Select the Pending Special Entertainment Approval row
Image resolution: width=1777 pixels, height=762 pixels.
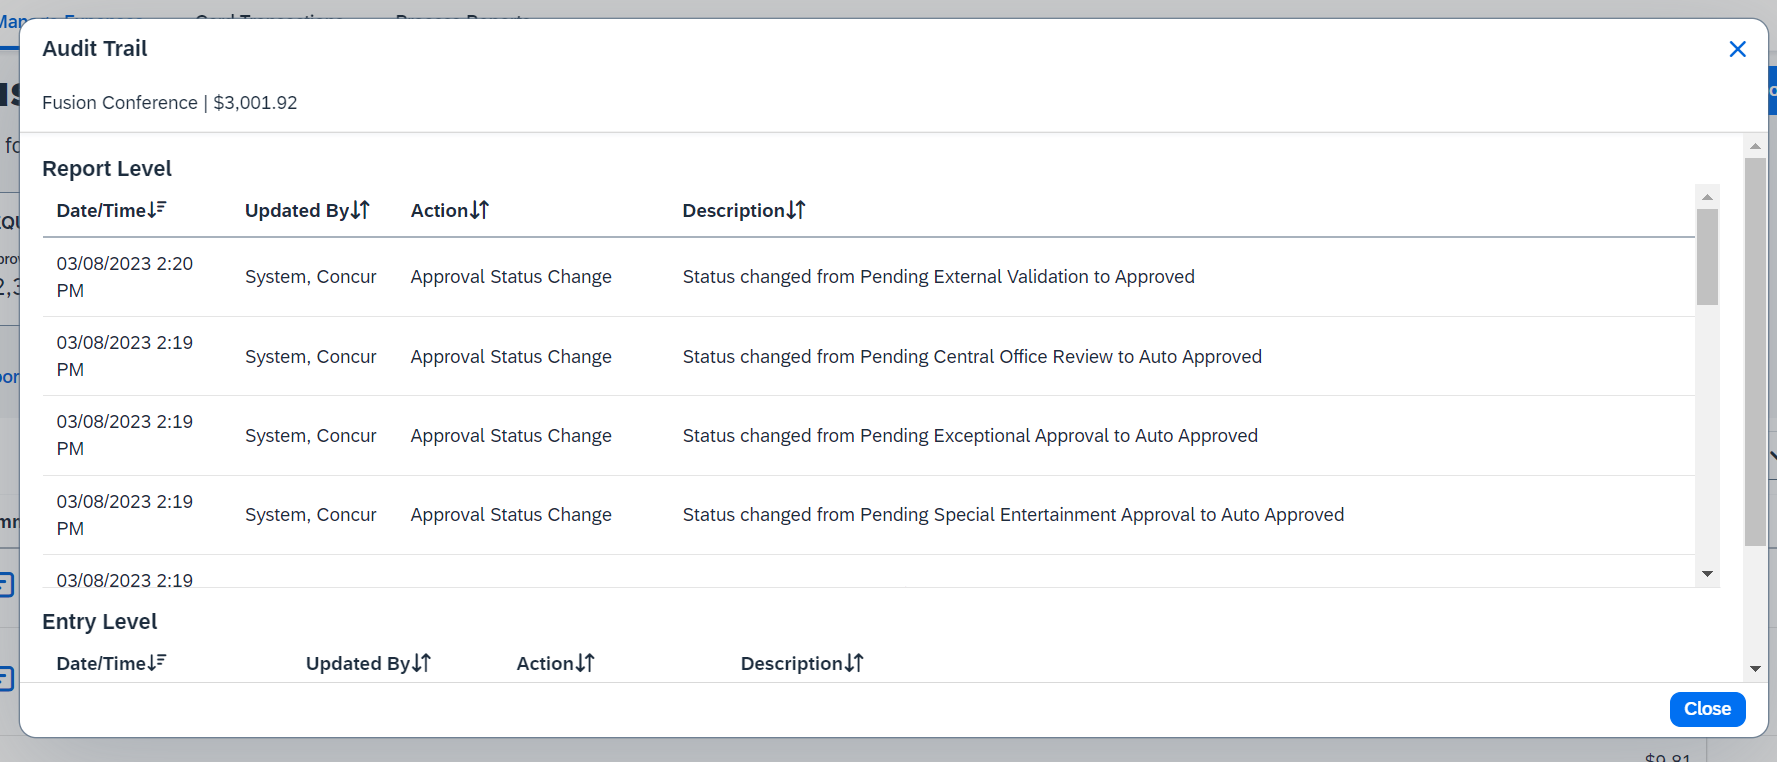pos(1012,515)
